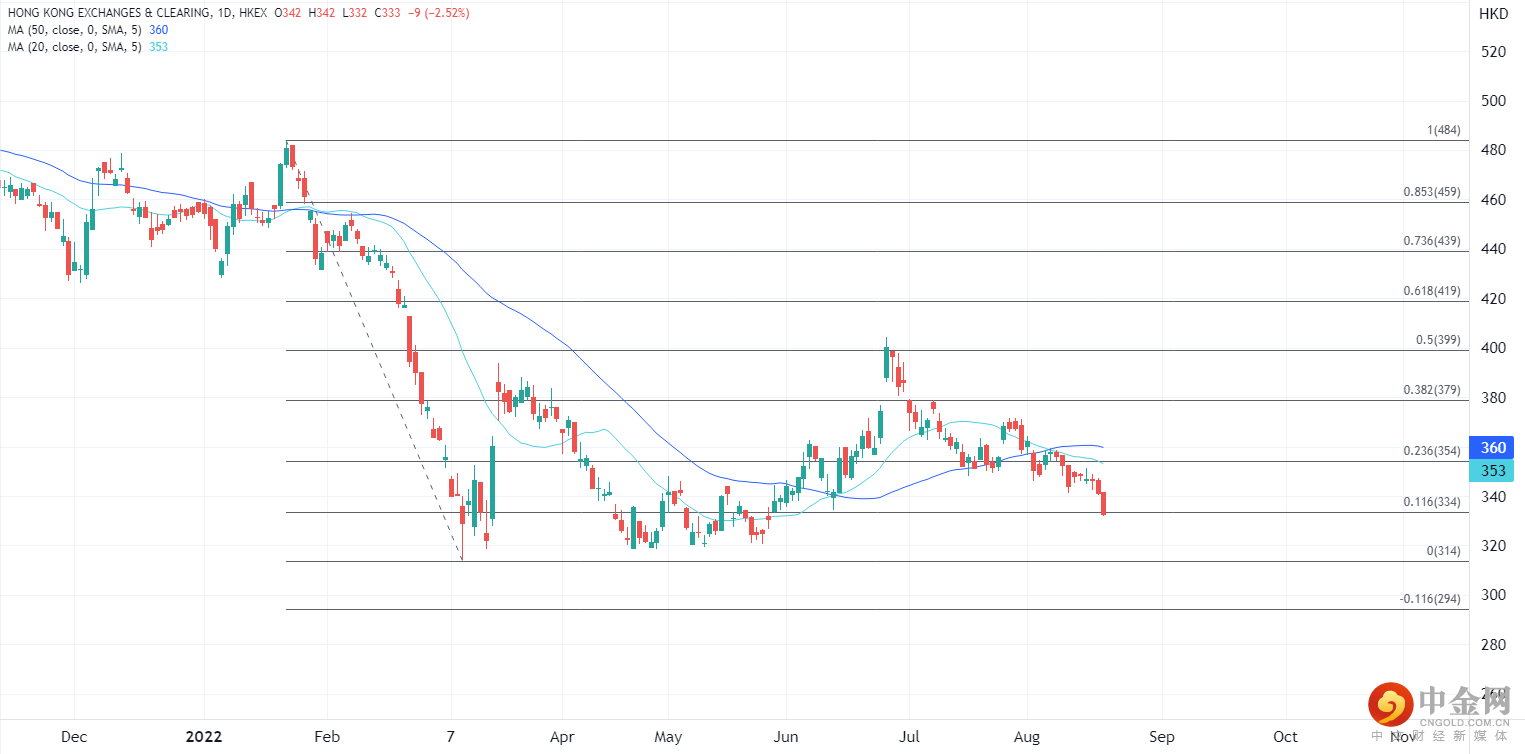Select the 0(314) Fibonacci level label
Image resolution: width=1525 pixels, height=754 pixels.
coord(1444,551)
